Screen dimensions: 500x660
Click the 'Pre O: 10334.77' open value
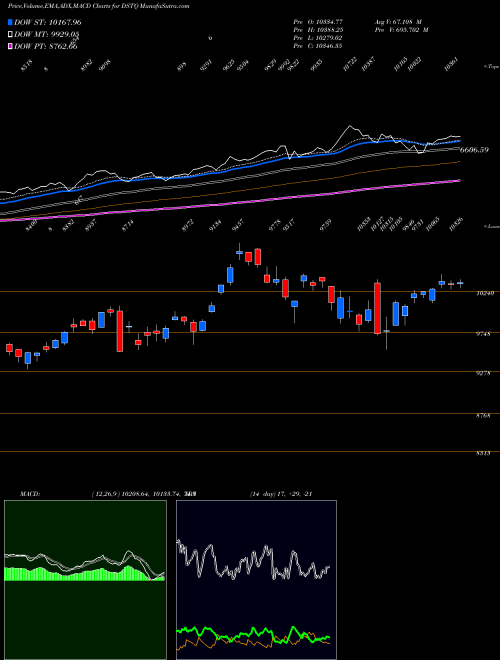click(x=318, y=21)
